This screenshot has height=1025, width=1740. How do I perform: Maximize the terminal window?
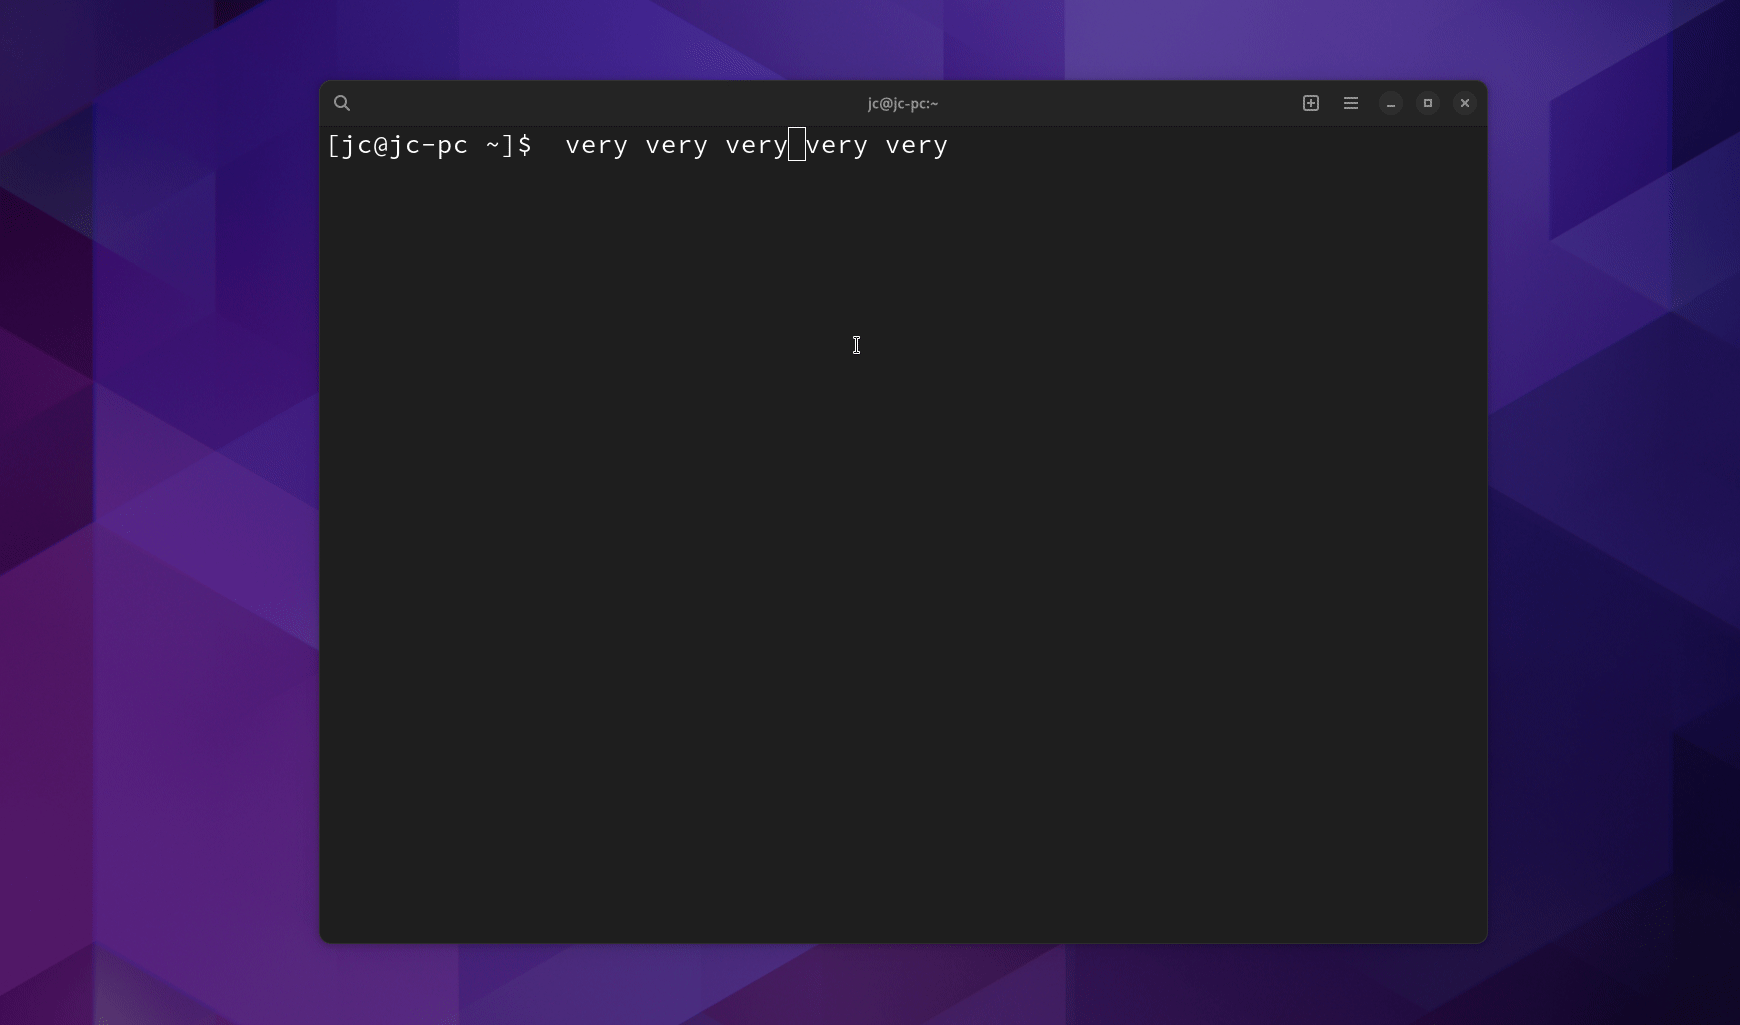tap(1428, 103)
